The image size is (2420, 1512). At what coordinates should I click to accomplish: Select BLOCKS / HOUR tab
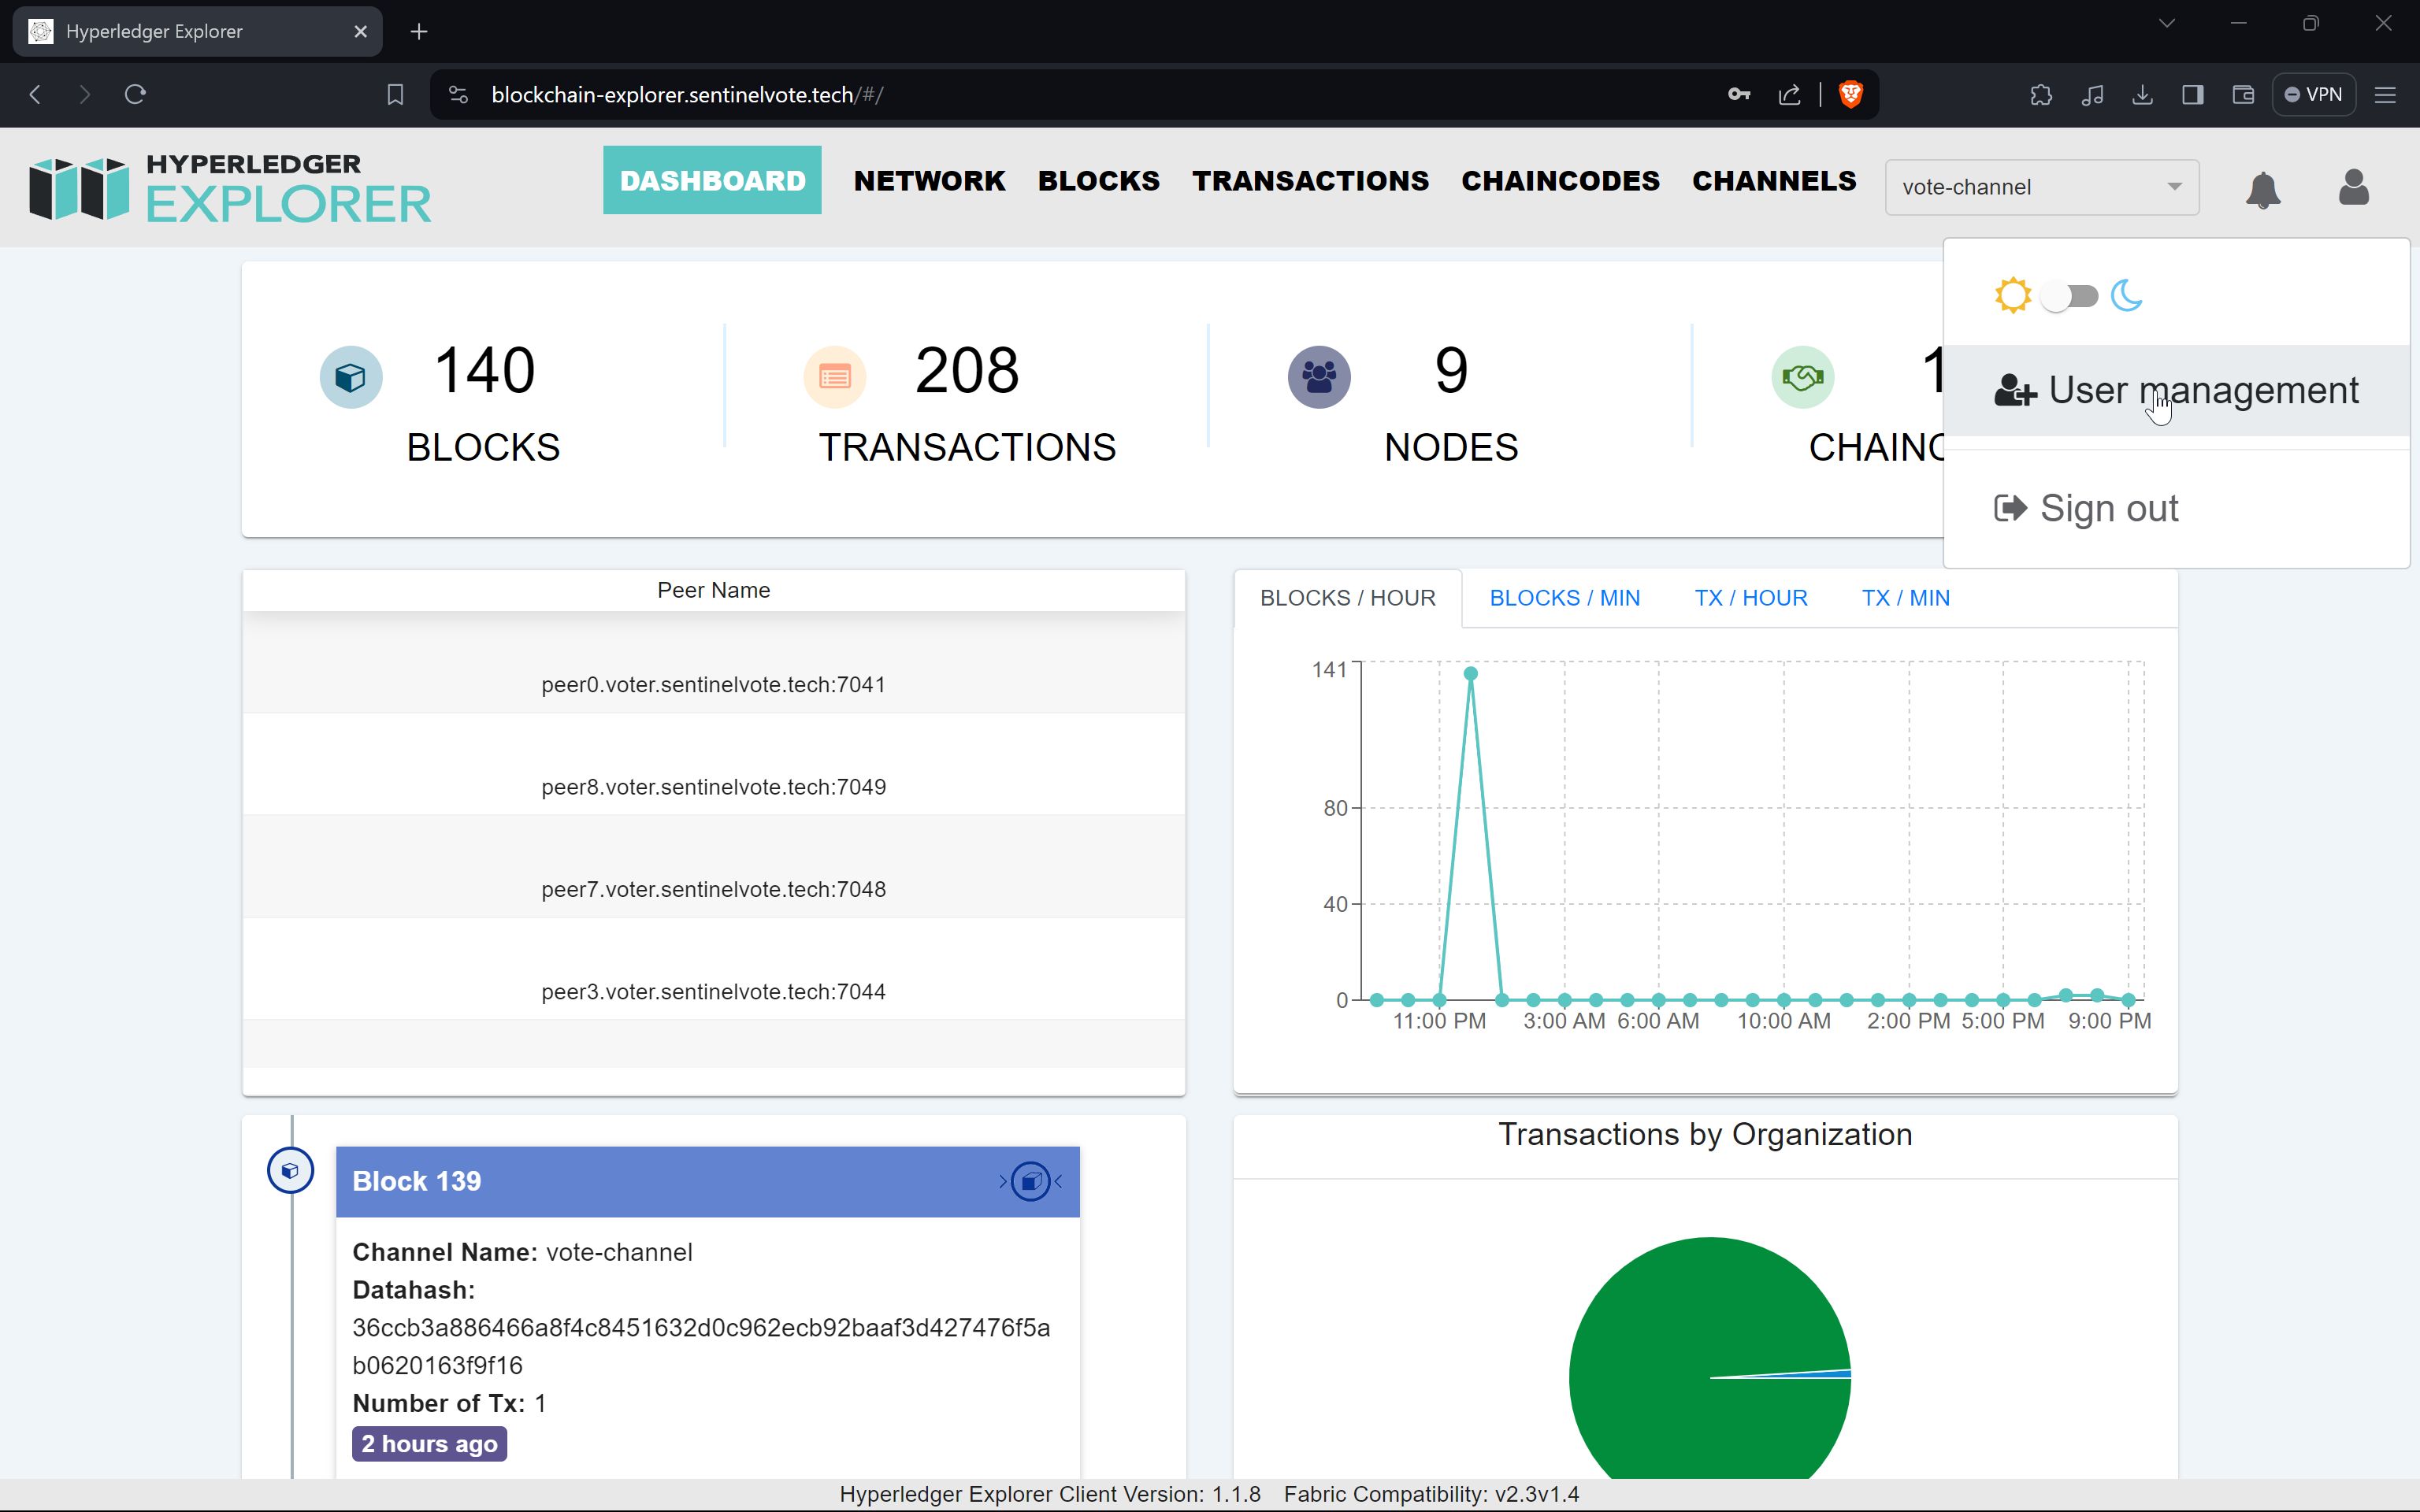pyautogui.click(x=1347, y=598)
